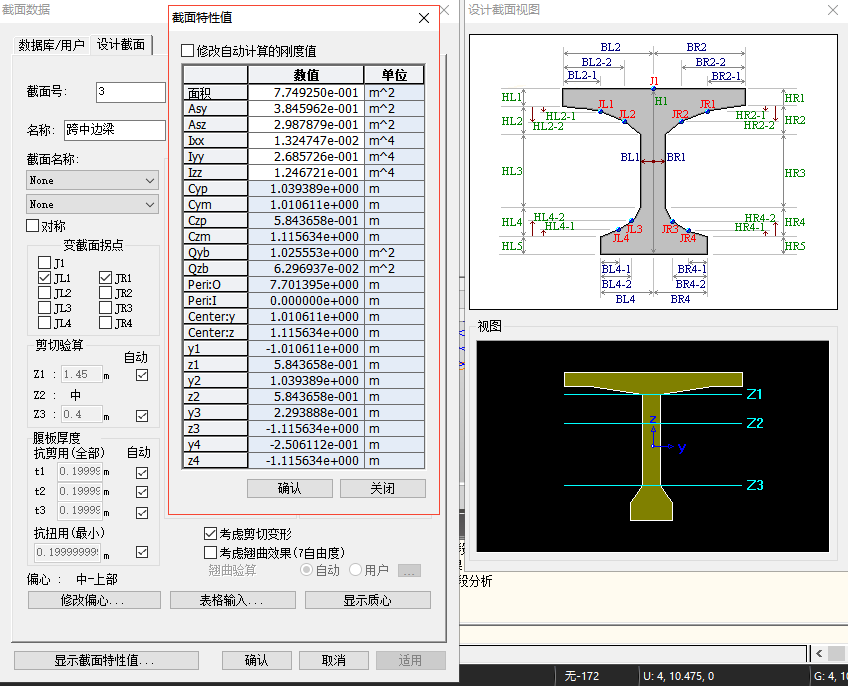Select the 面积 value cell in table
The width and height of the screenshot is (848, 686).
(x=306, y=92)
